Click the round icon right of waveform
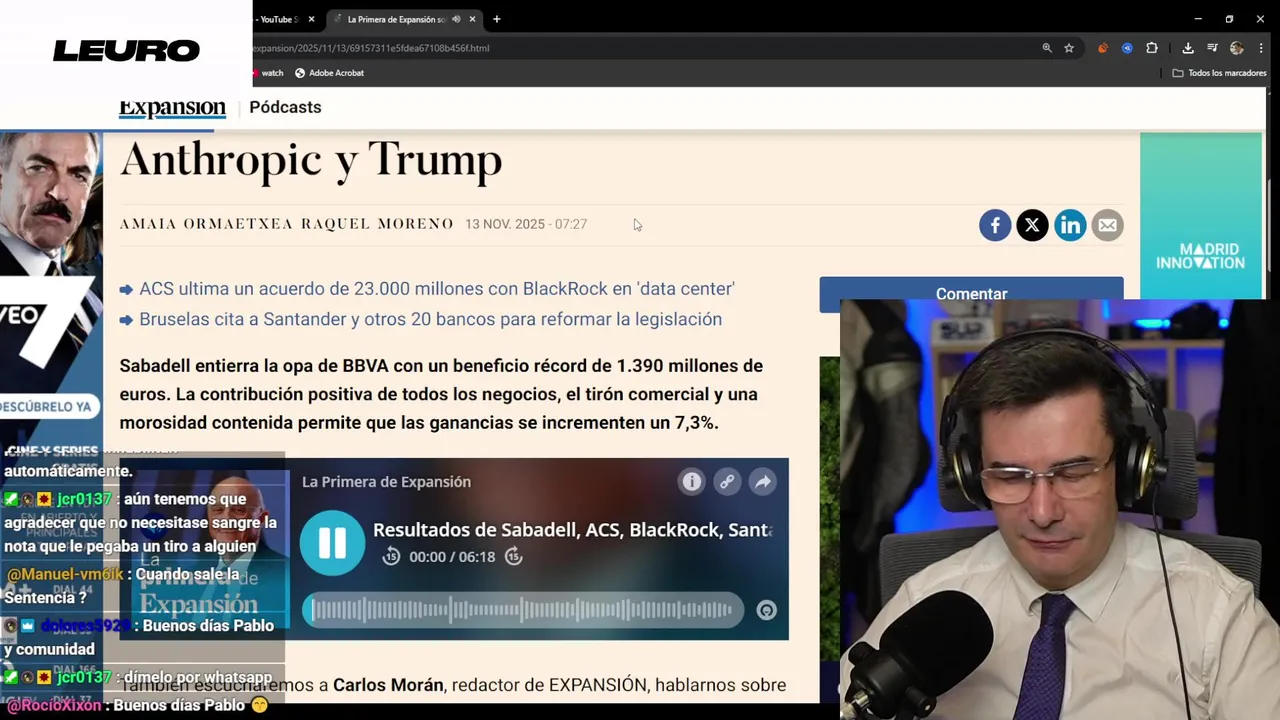 [x=766, y=611]
